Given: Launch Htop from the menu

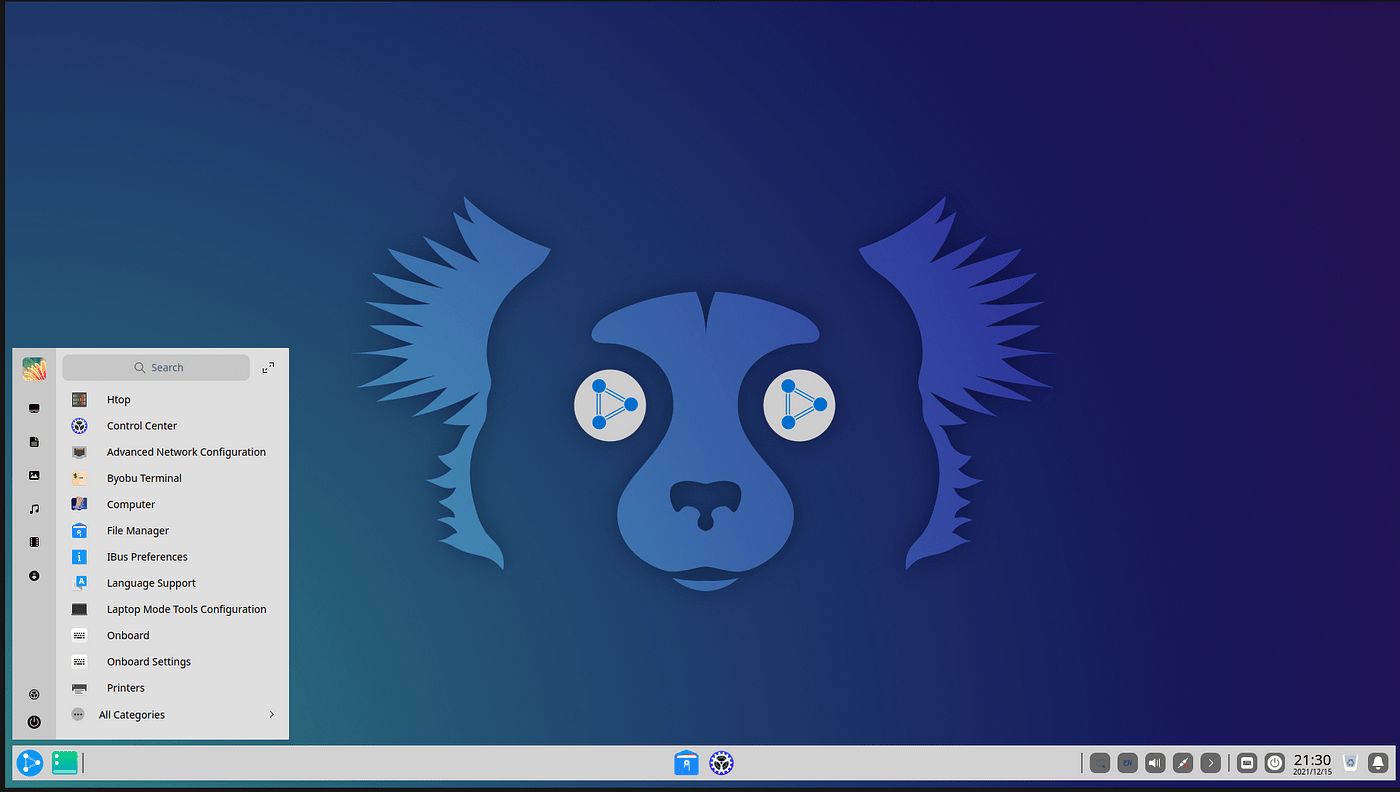Looking at the screenshot, I should 118,399.
